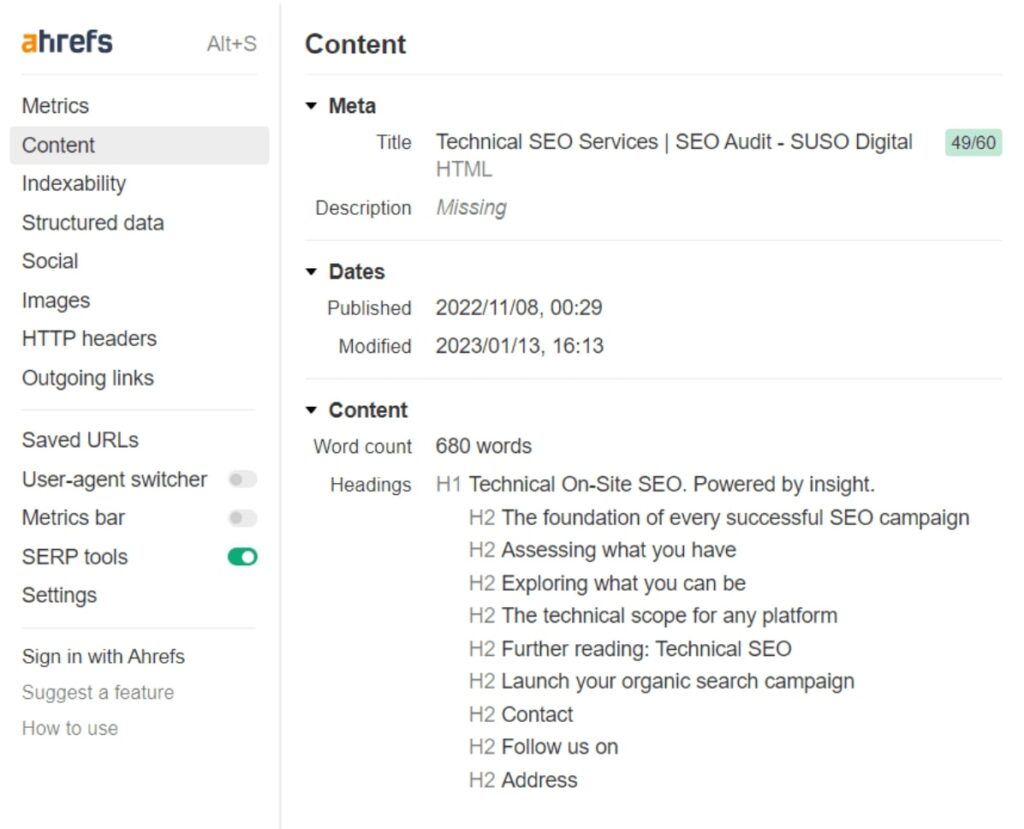Disable the SERP tools toggle
Viewport: 1024px width, 829px height.
[x=242, y=557]
